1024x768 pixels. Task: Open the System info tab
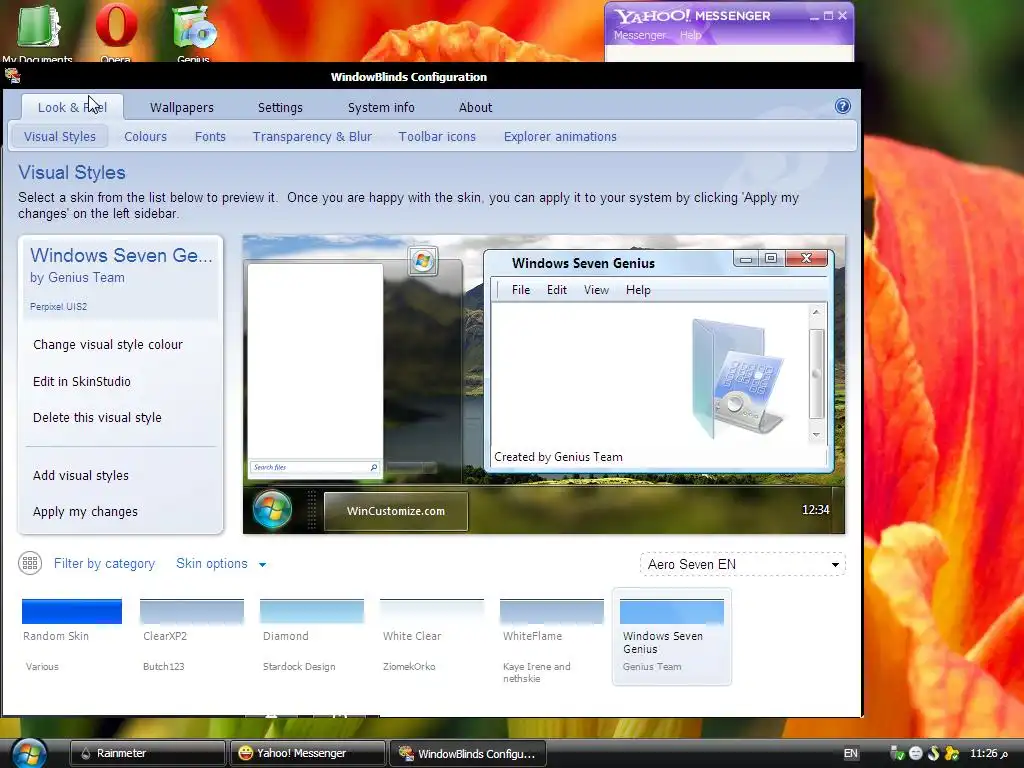pos(381,107)
